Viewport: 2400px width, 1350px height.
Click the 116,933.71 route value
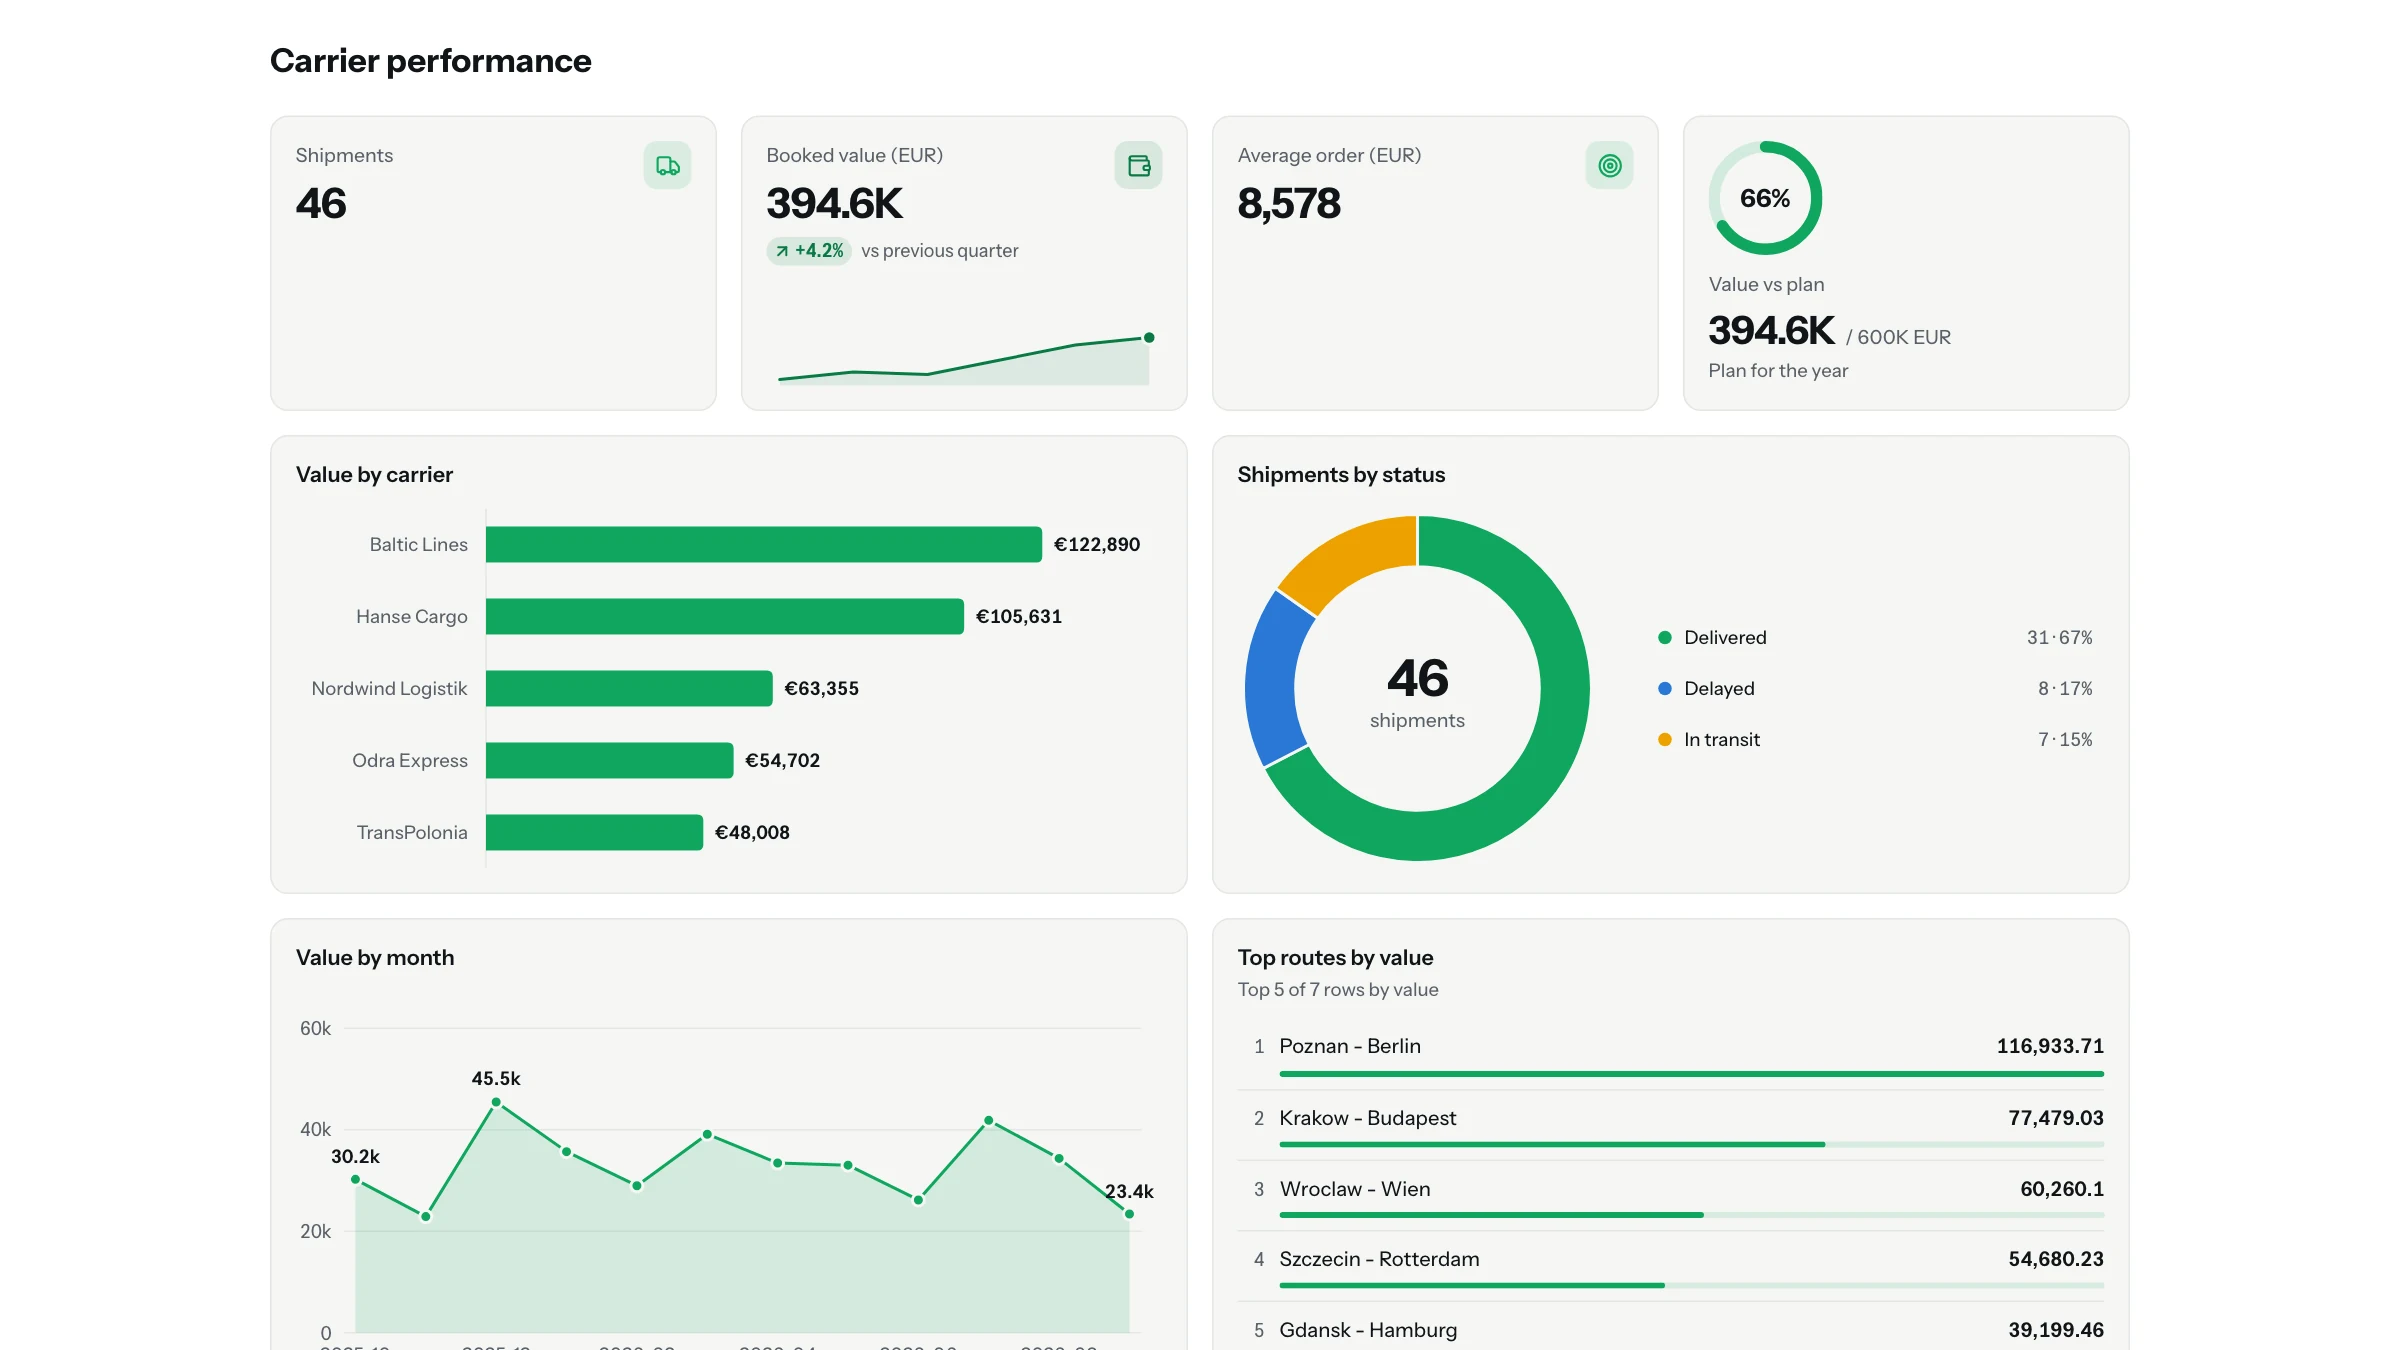pyautogui.click(x=2050, y=1046)
